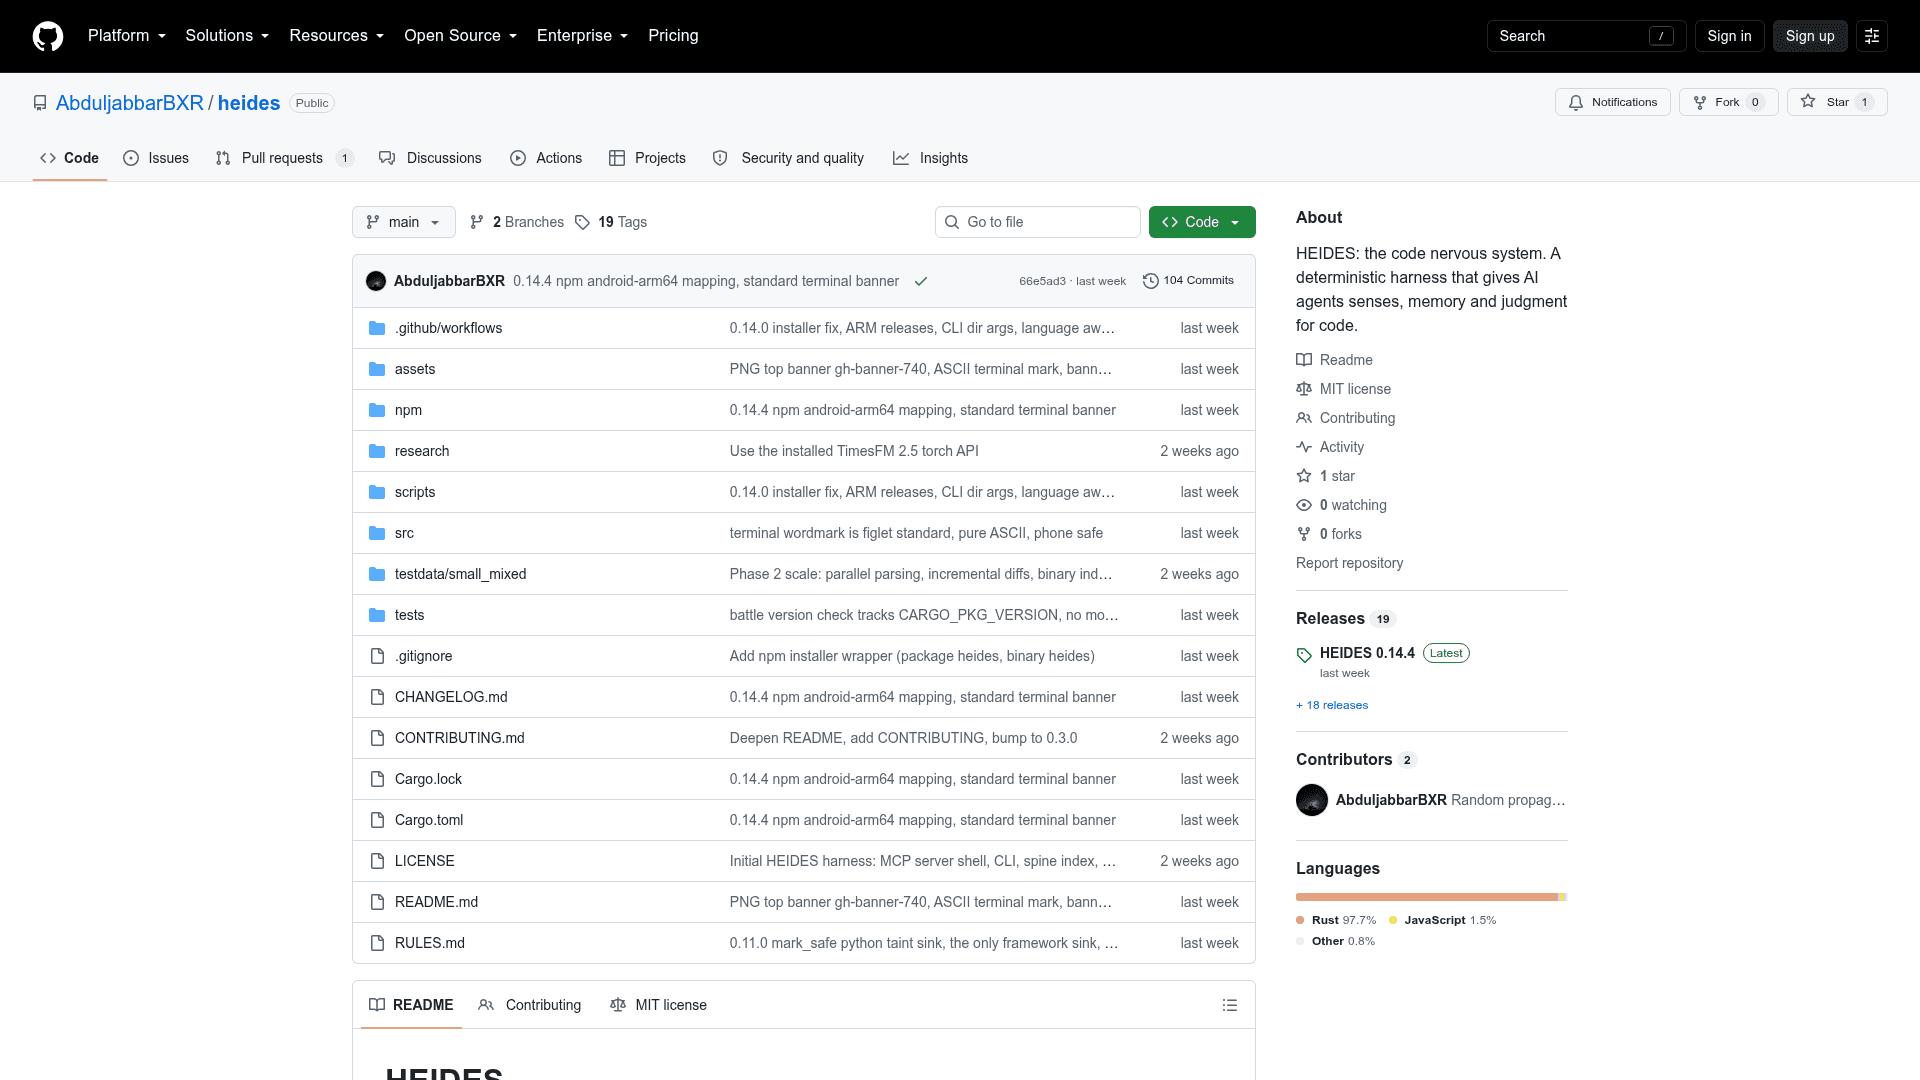The height and width of the screenshot is (1080, 1920).
Task: View the 104 Commits history
Action: click(1188, 281)
